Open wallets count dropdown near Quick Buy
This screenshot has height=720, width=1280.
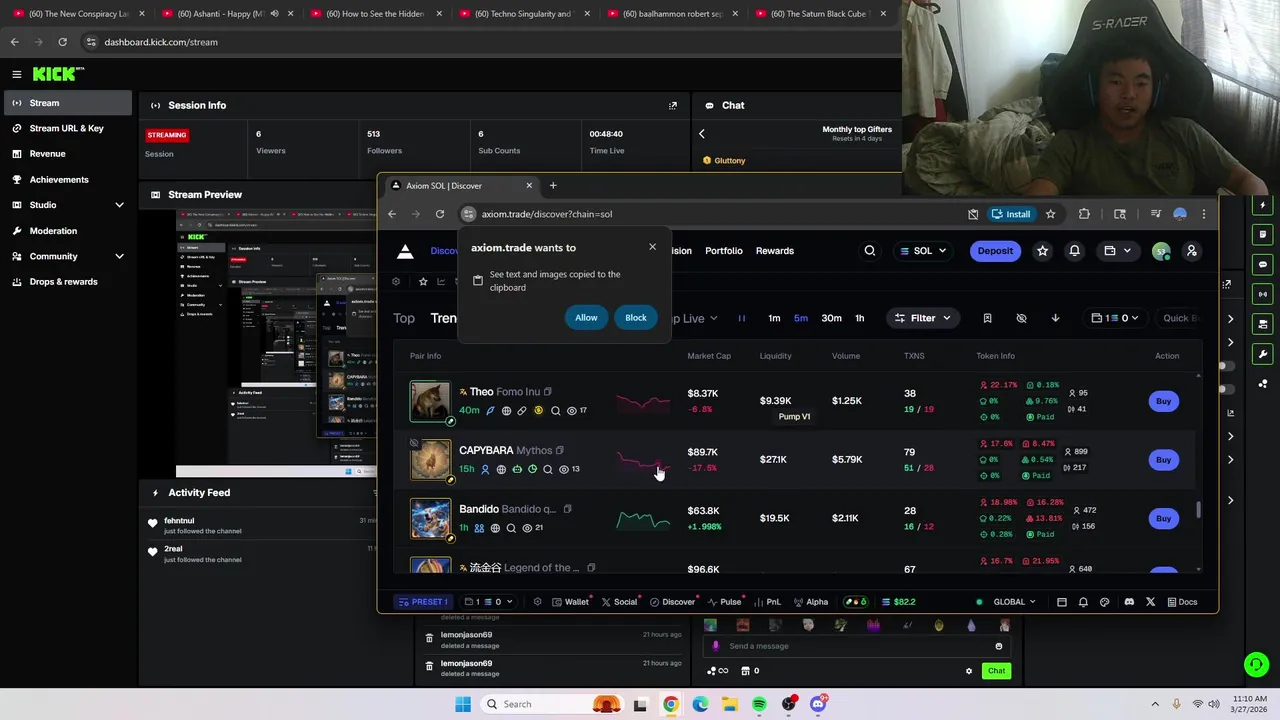(x=1116, y=318)
